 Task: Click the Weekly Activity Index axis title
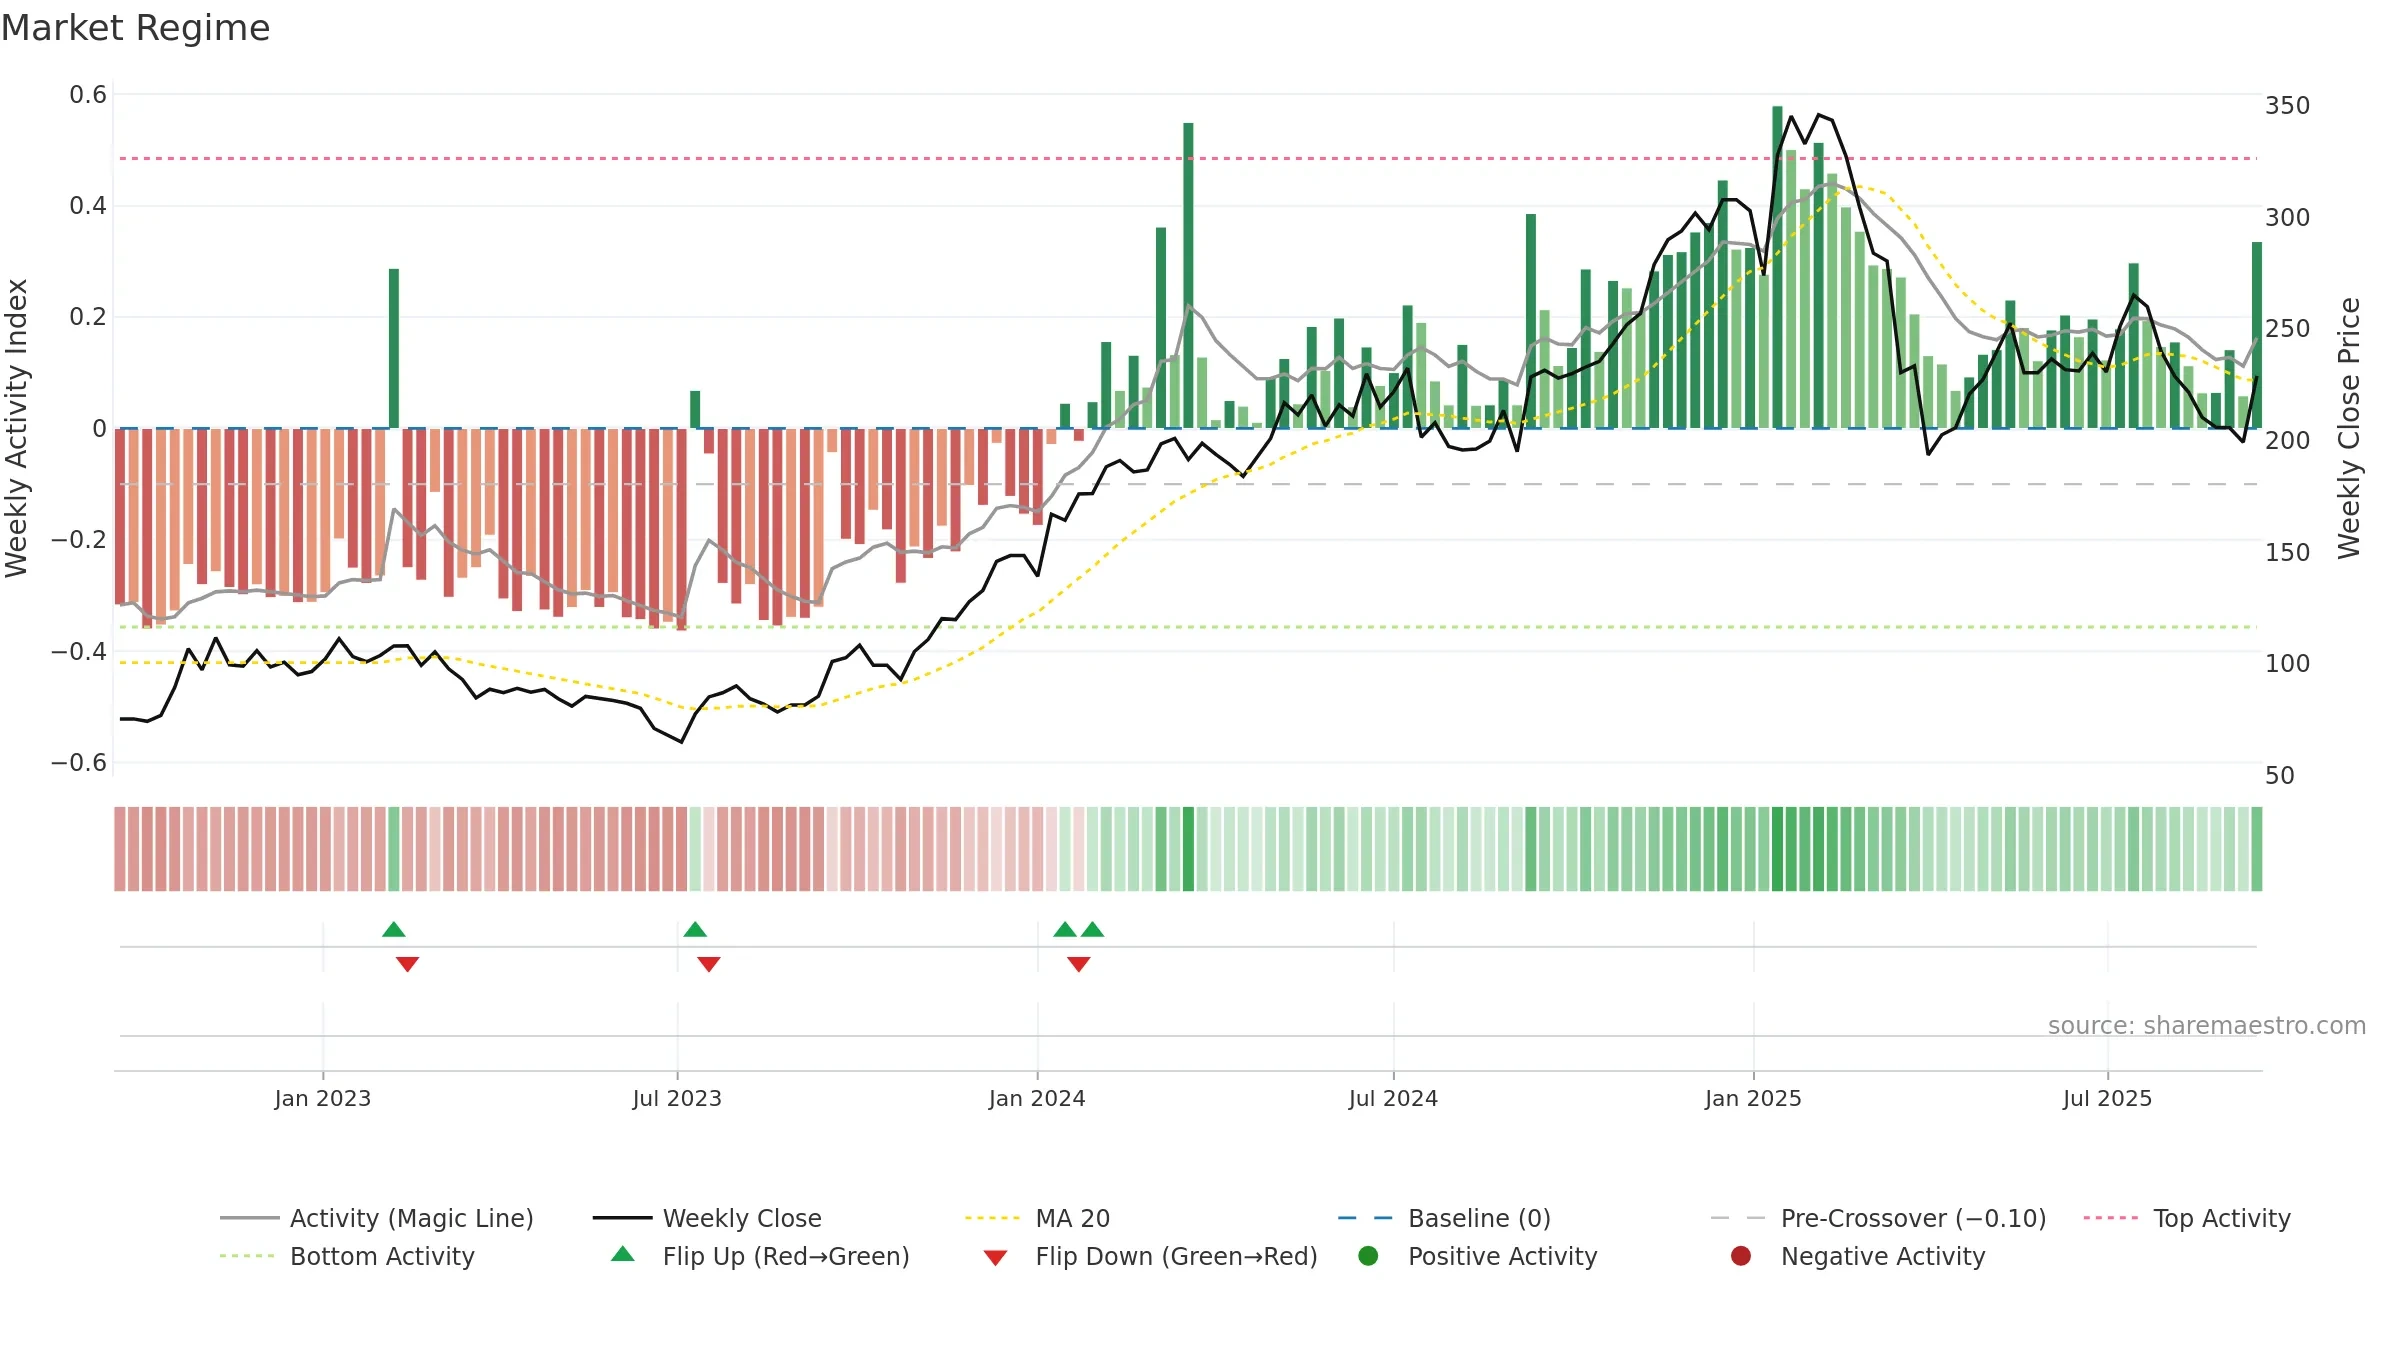click(17, 428)
